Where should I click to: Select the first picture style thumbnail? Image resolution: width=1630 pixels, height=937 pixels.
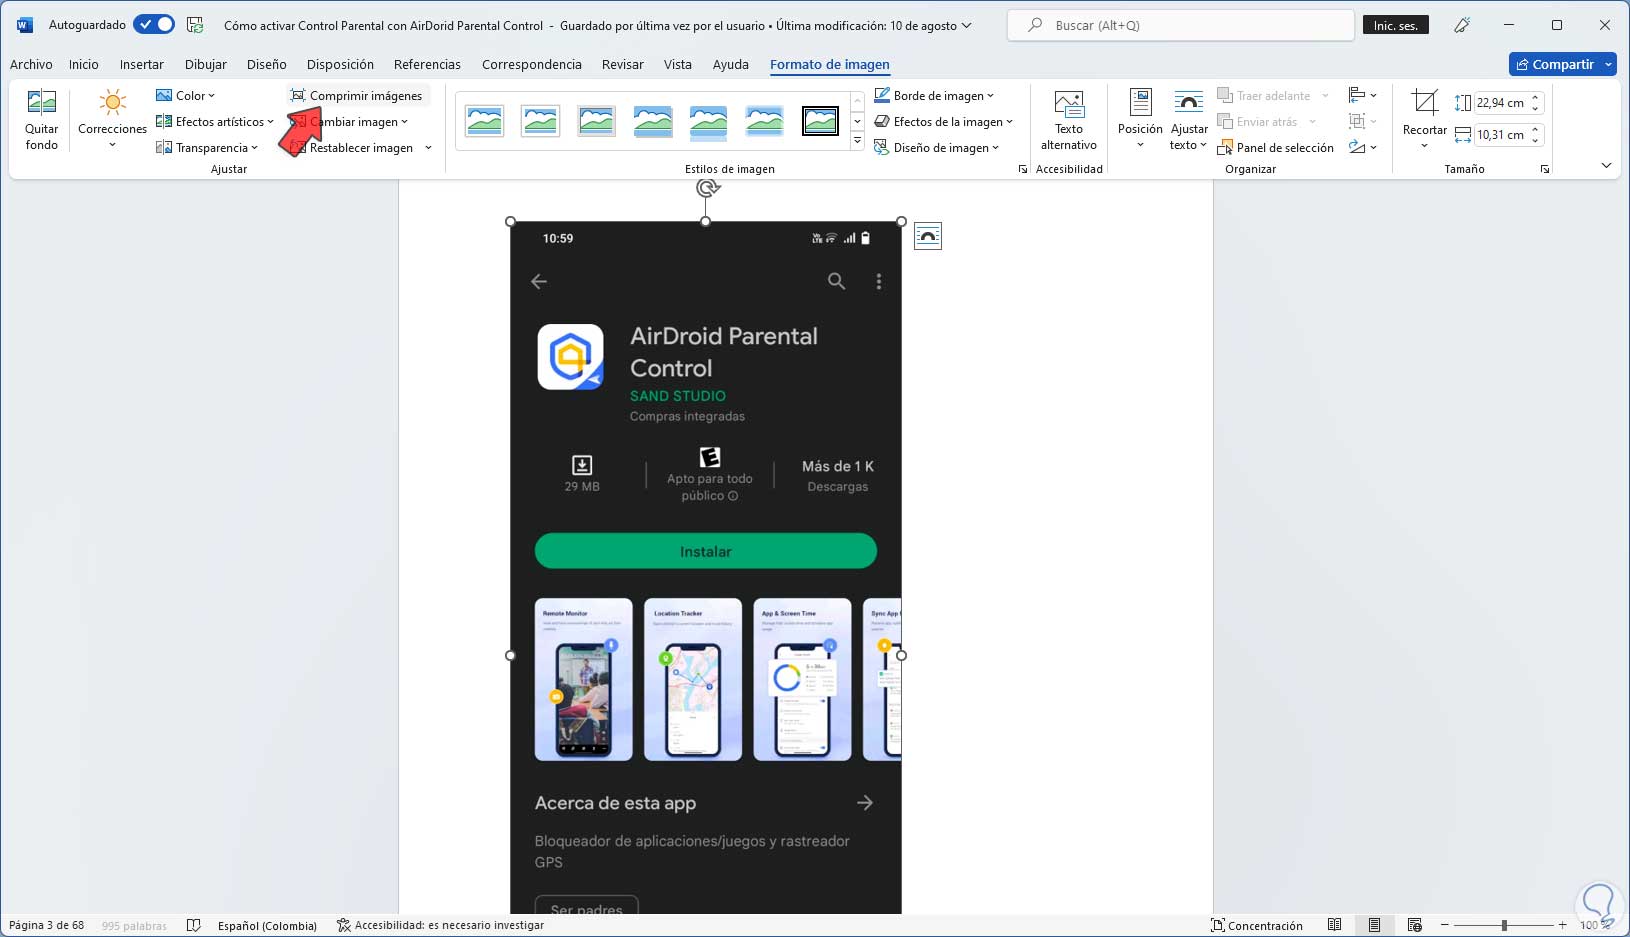484,121
